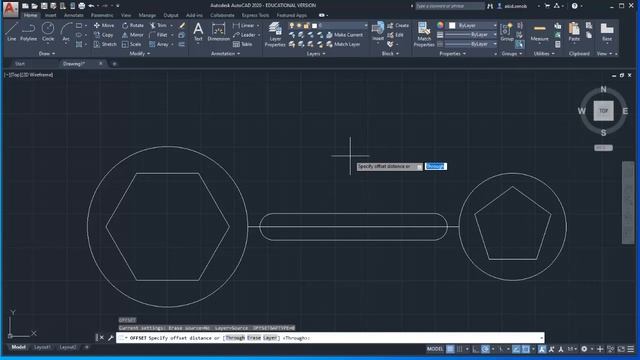The width and height of the screenshot is (640, 360).
Task: Click the Fillet tool
Action: 158,35
